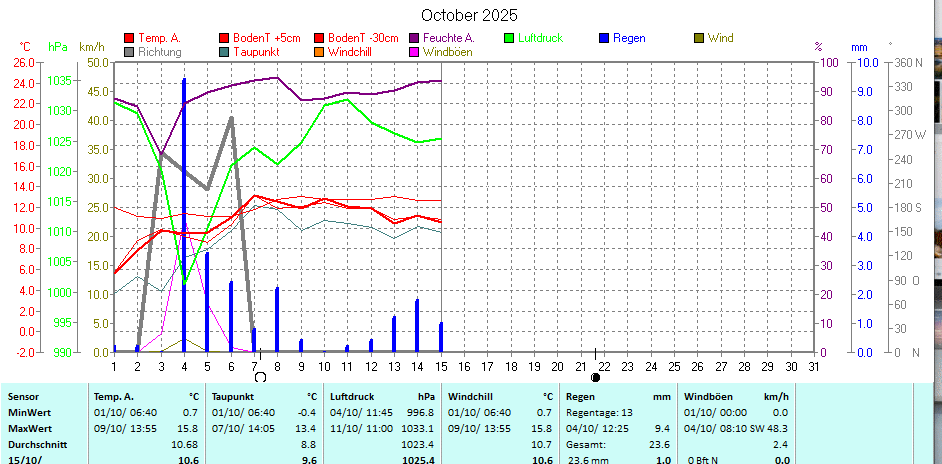Click the tallest blue rain bar on day 4
The height and width of the screenshot is (464, 942).
(184, 200)
